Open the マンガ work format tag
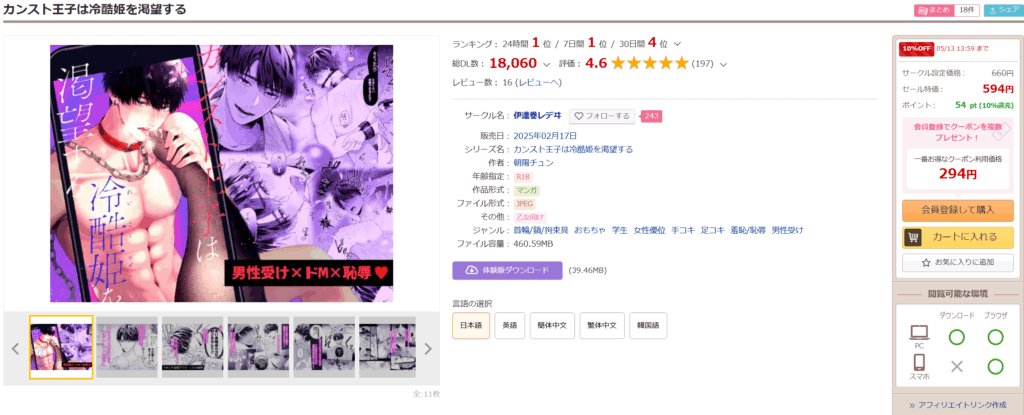Image resolution: width=1024 pixels, height=415 pixels. (526, 190)
